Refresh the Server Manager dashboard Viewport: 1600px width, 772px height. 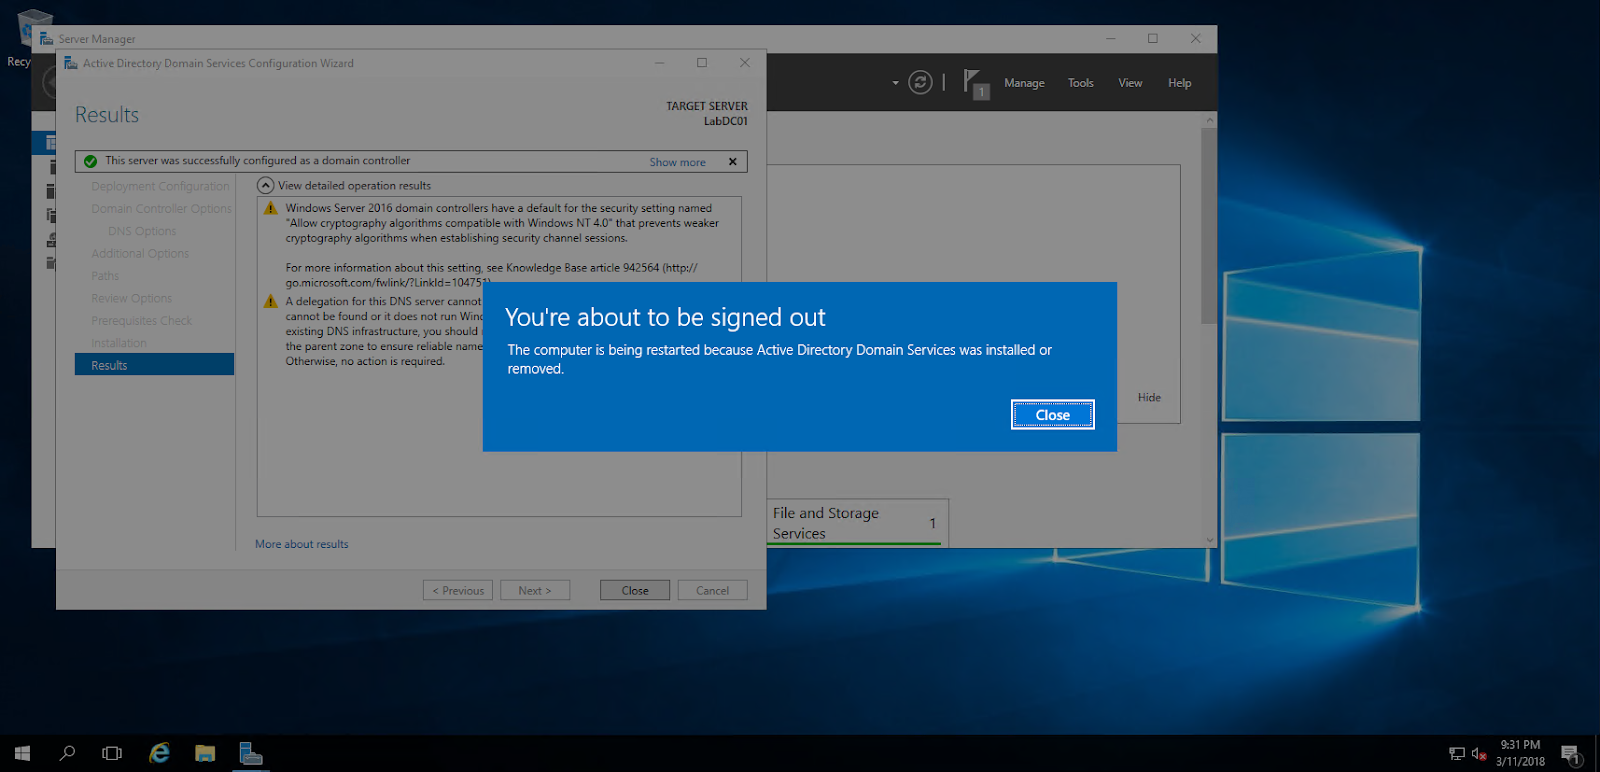click(x=920, y=83)
